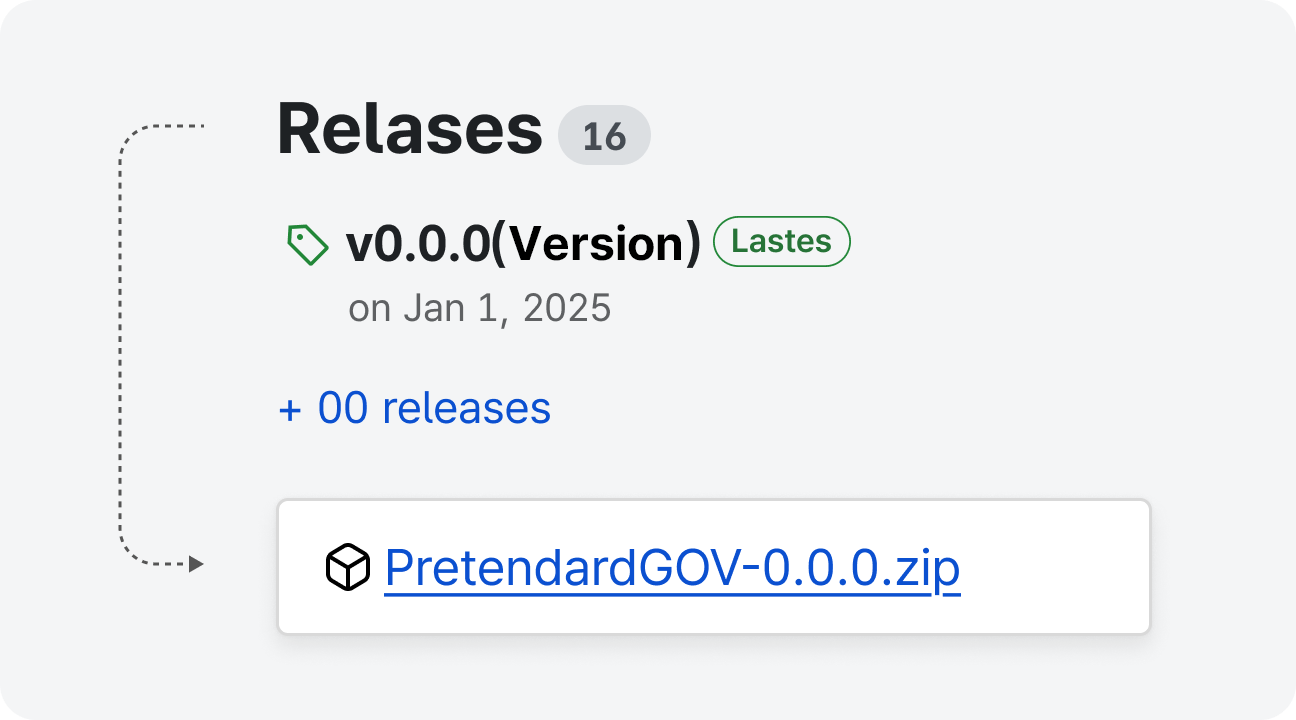The height and width of the screenshot is (720, 1296).
Task: Open the v0.0.0 version number
Action: (417, 244)
